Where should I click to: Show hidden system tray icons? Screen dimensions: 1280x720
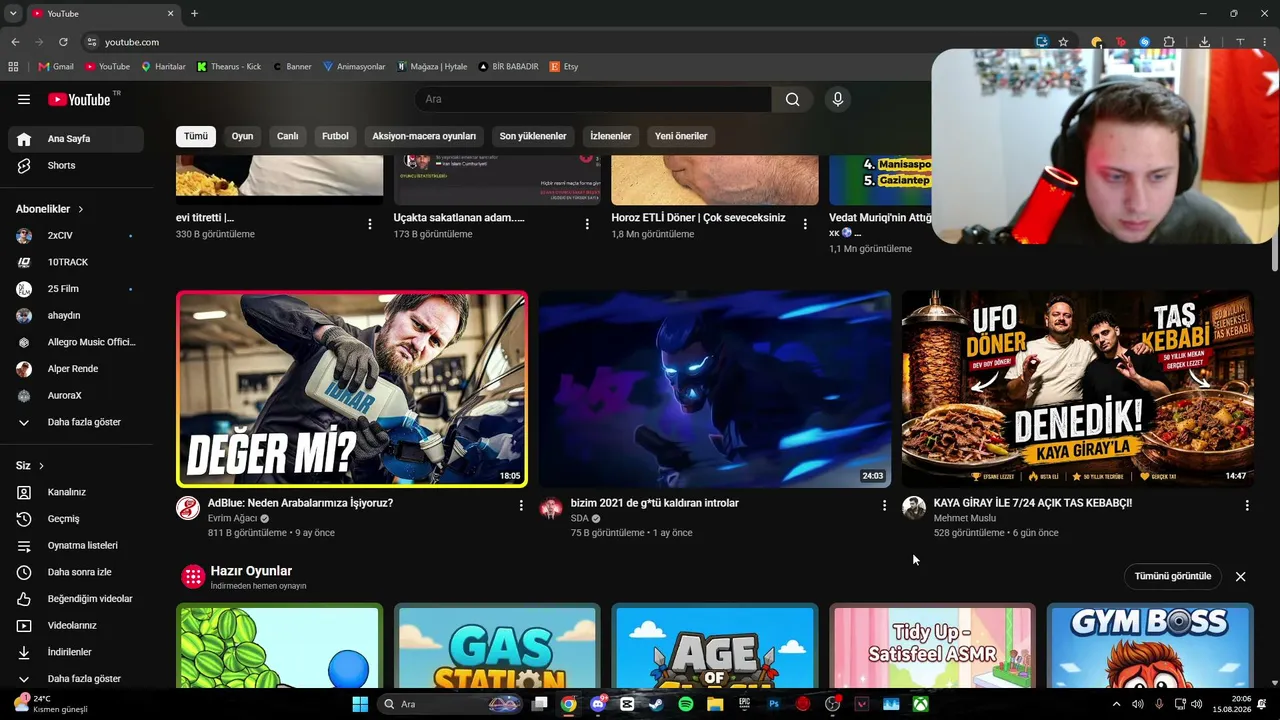pyautogui.click(x=1116, y=704)
